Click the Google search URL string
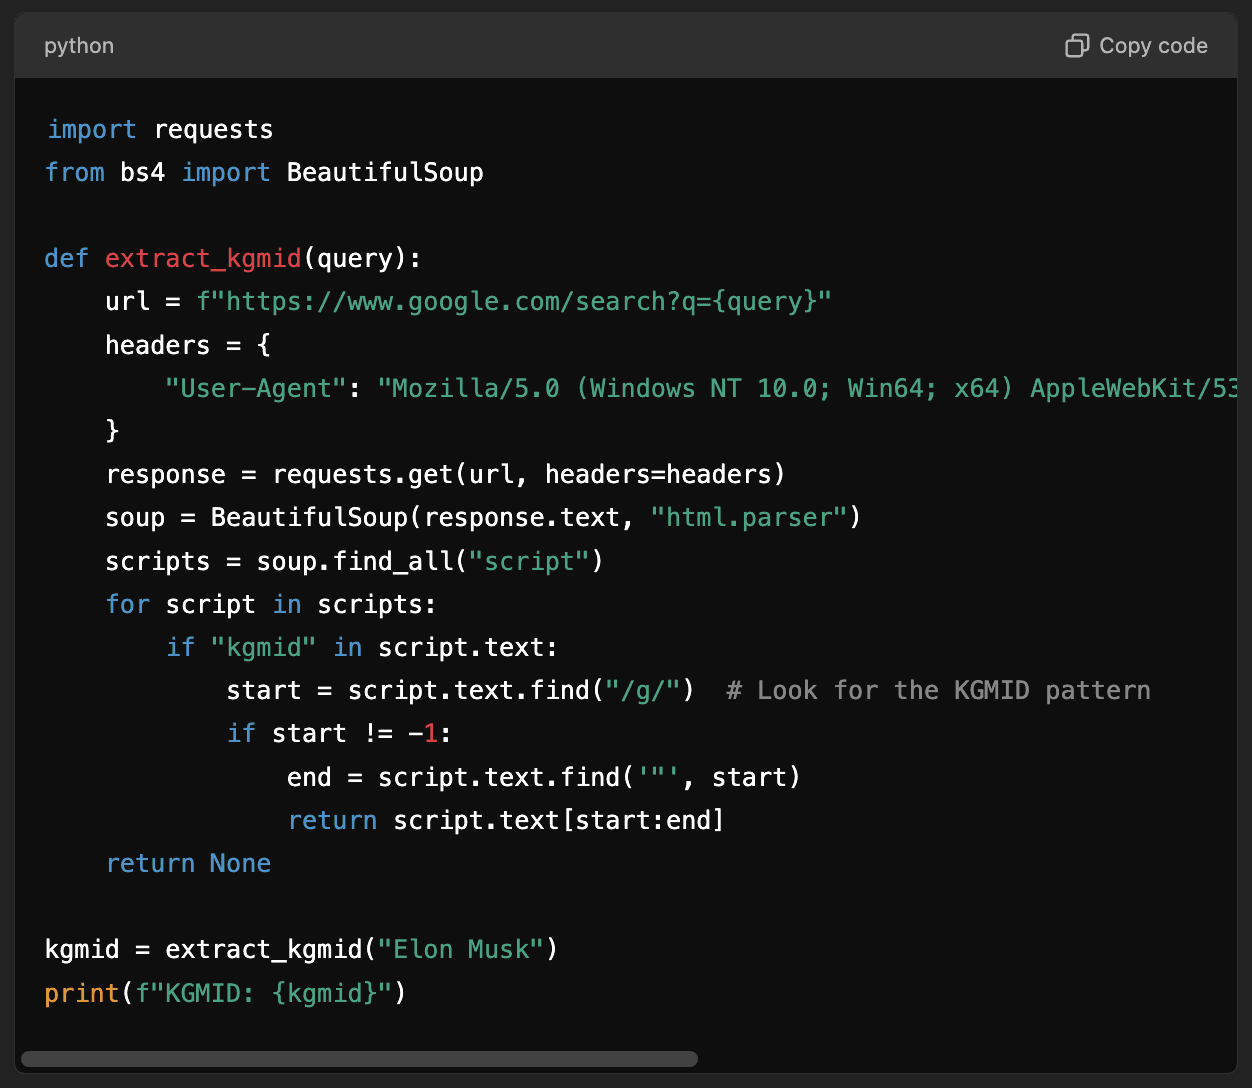1252x1088 pixels. 514,302
